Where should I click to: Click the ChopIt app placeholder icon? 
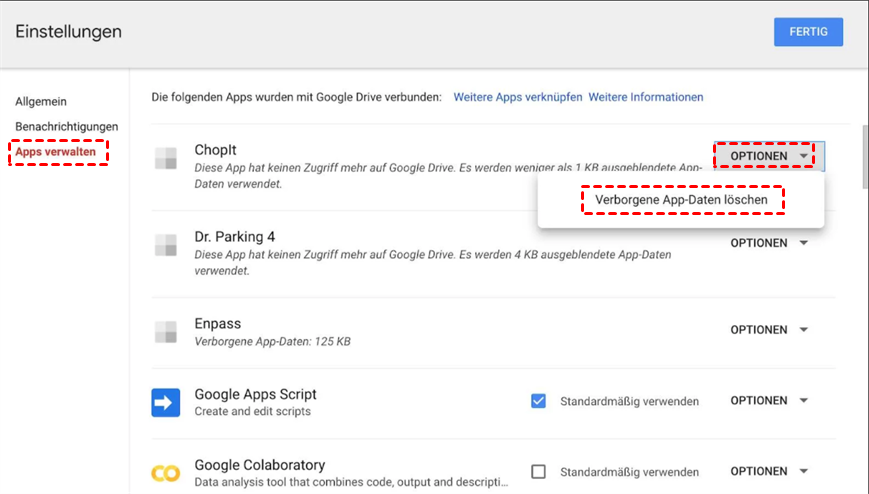165,158
